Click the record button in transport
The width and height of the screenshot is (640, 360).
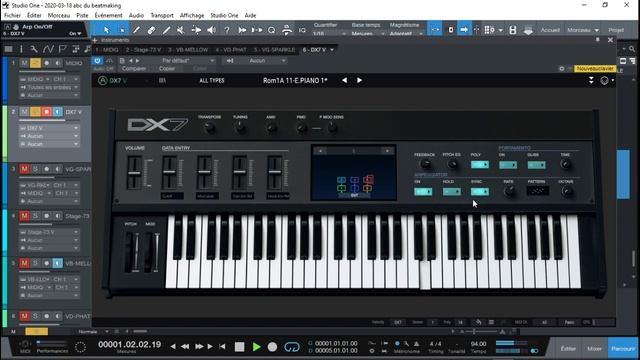(272, 347)
